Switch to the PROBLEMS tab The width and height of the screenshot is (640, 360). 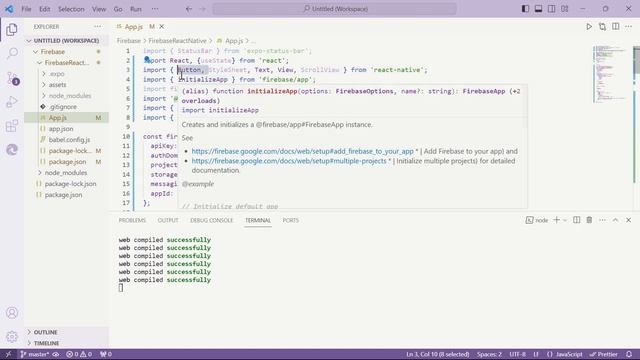pos(132,220)
